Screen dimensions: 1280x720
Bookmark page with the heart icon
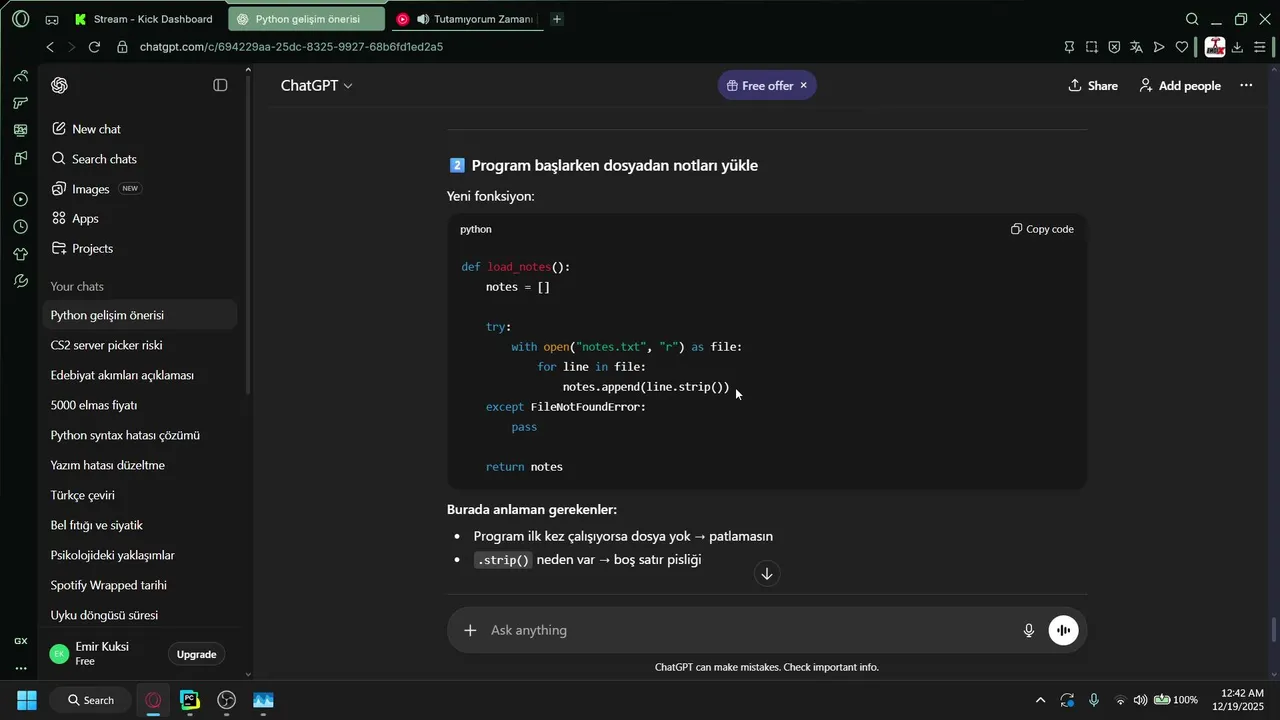pos(1182,47)
